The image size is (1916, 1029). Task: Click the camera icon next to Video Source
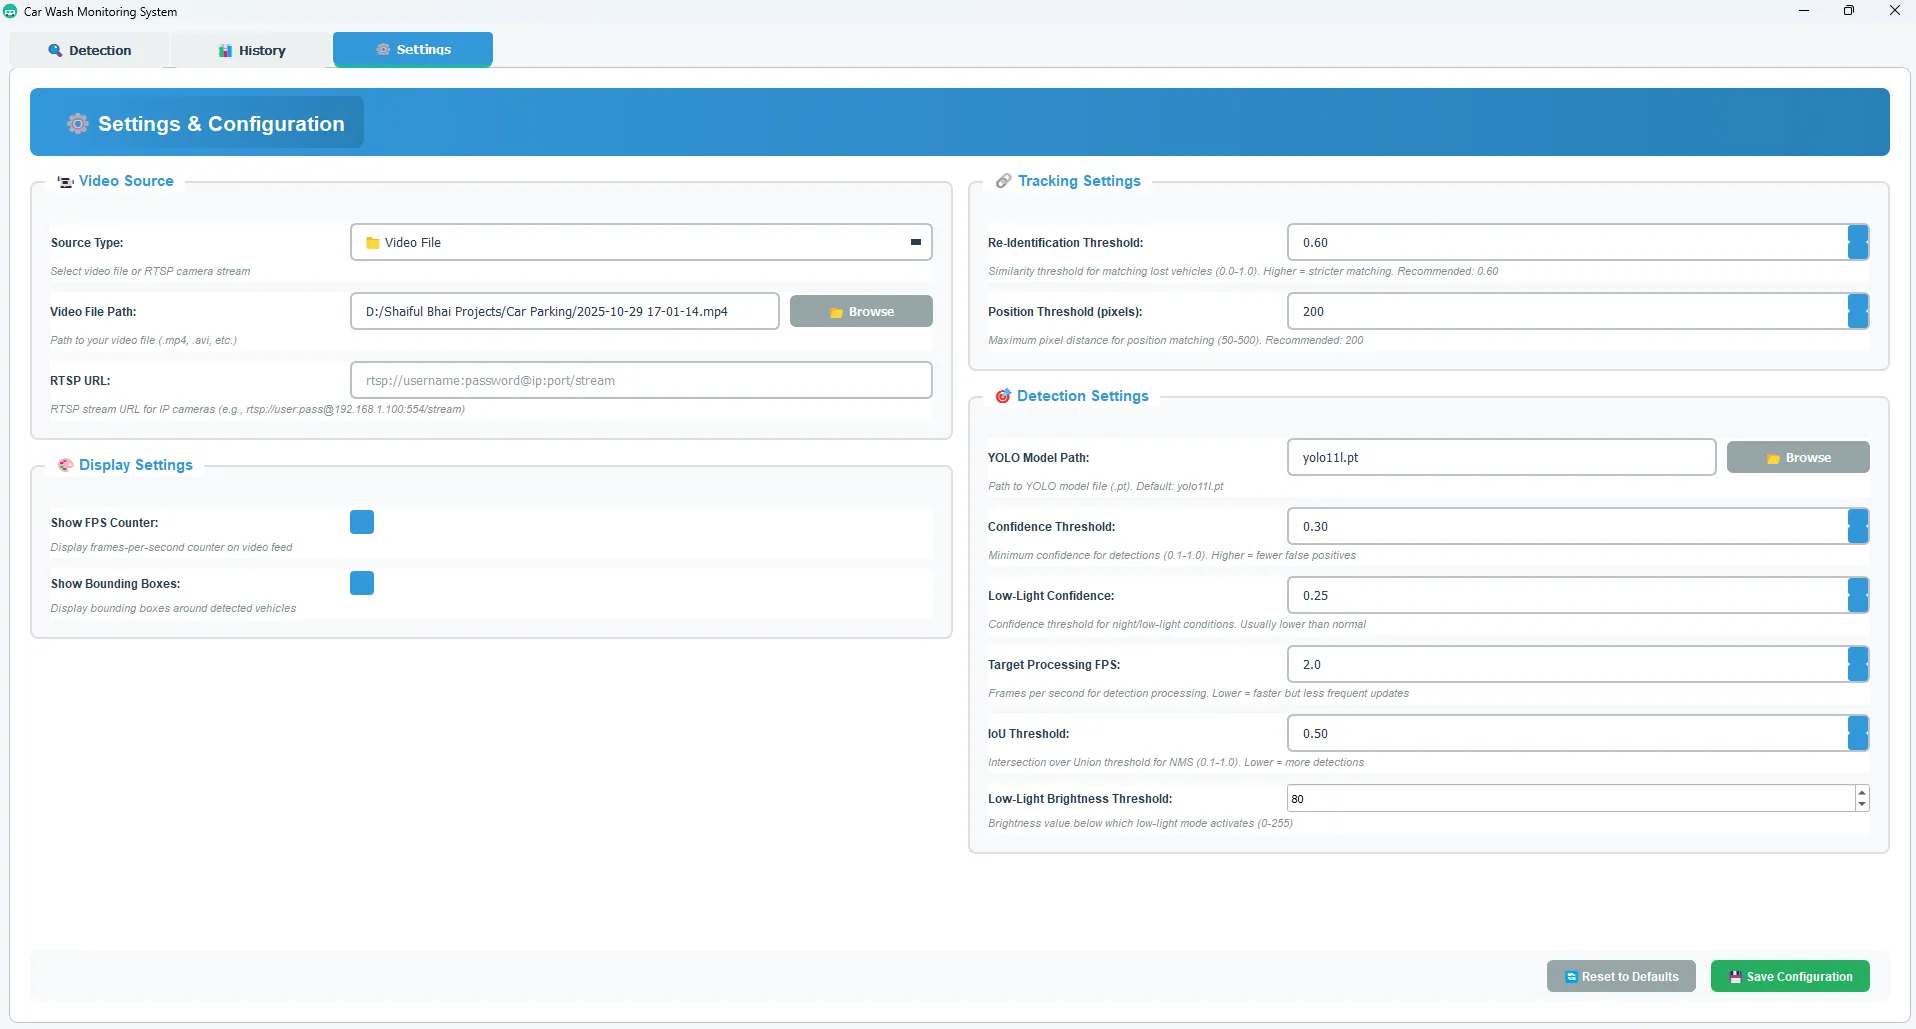pyautogui.click(x=65, y=182)
